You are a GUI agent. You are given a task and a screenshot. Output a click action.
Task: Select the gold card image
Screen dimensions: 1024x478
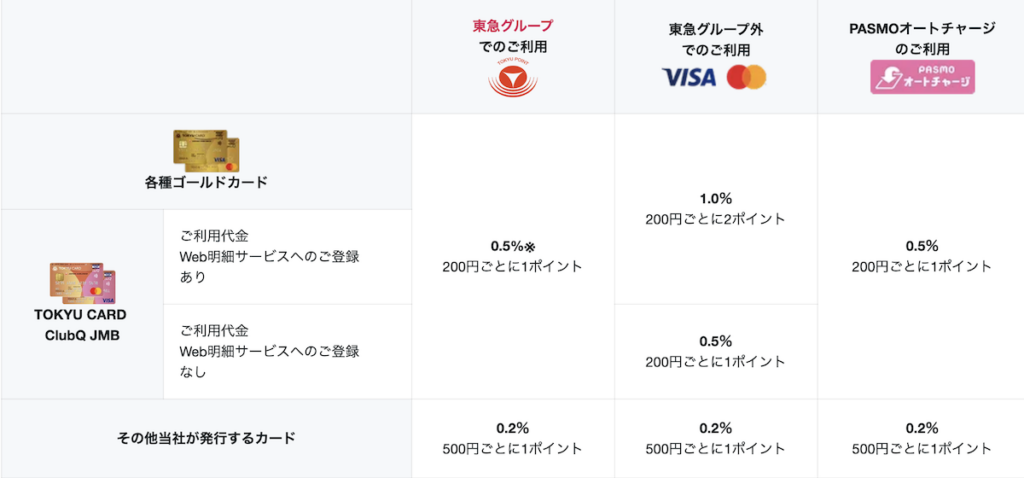[205, 150]
